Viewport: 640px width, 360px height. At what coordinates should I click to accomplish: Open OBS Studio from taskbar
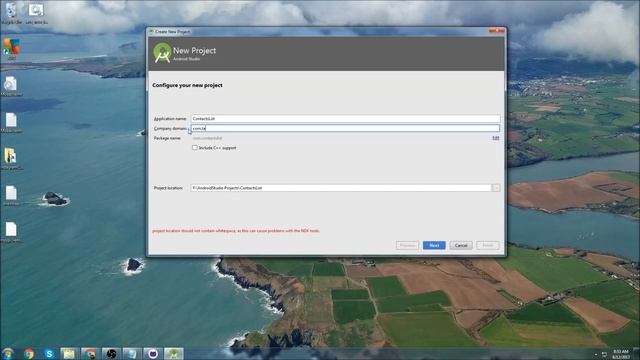click(x=111, y=354)
